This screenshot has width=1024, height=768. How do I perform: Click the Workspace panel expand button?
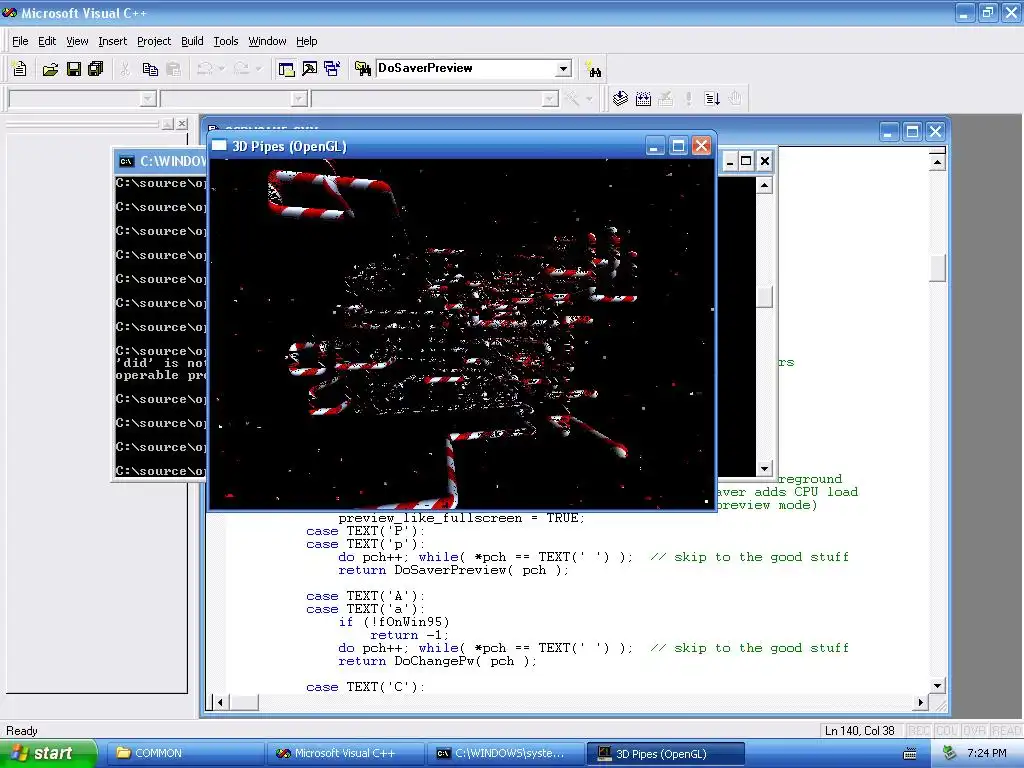(x=168, y=123)
